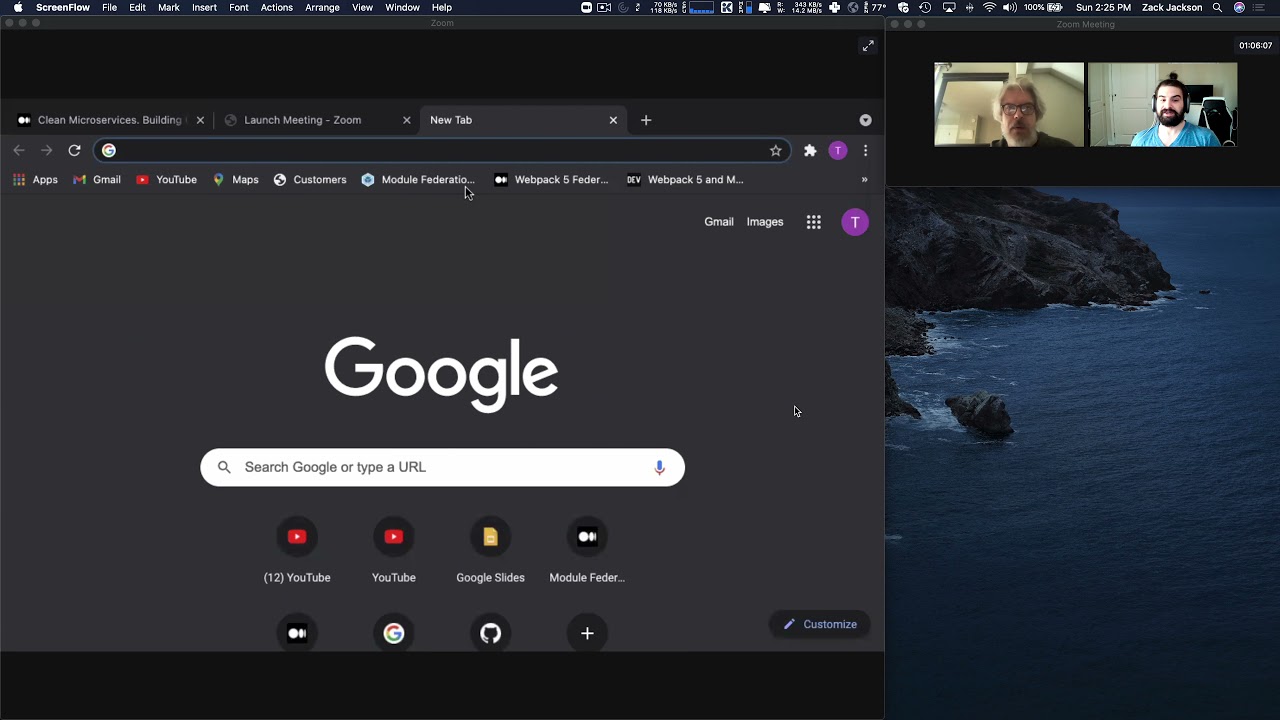
Task: Open Spotlight search in the menu bar
Action: pyautogui.click(x=1217, y=7)
